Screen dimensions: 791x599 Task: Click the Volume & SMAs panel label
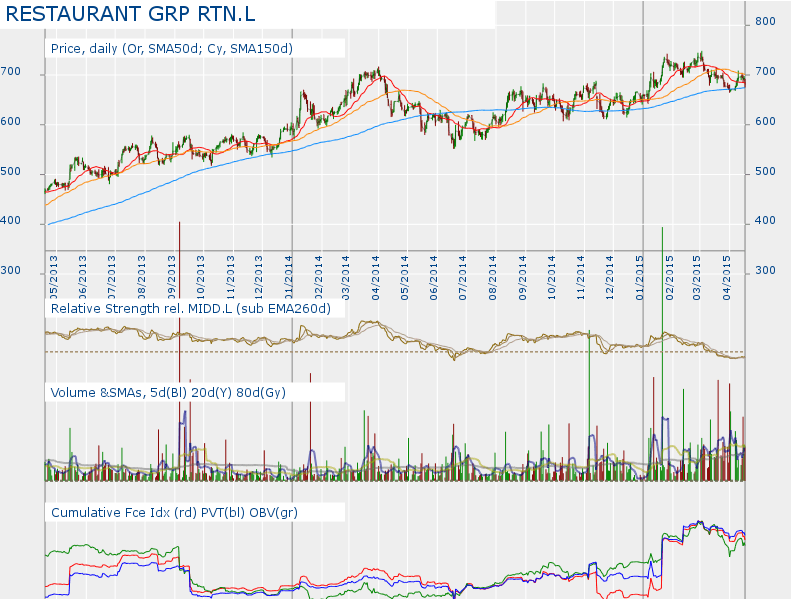[x=168, y=393]
